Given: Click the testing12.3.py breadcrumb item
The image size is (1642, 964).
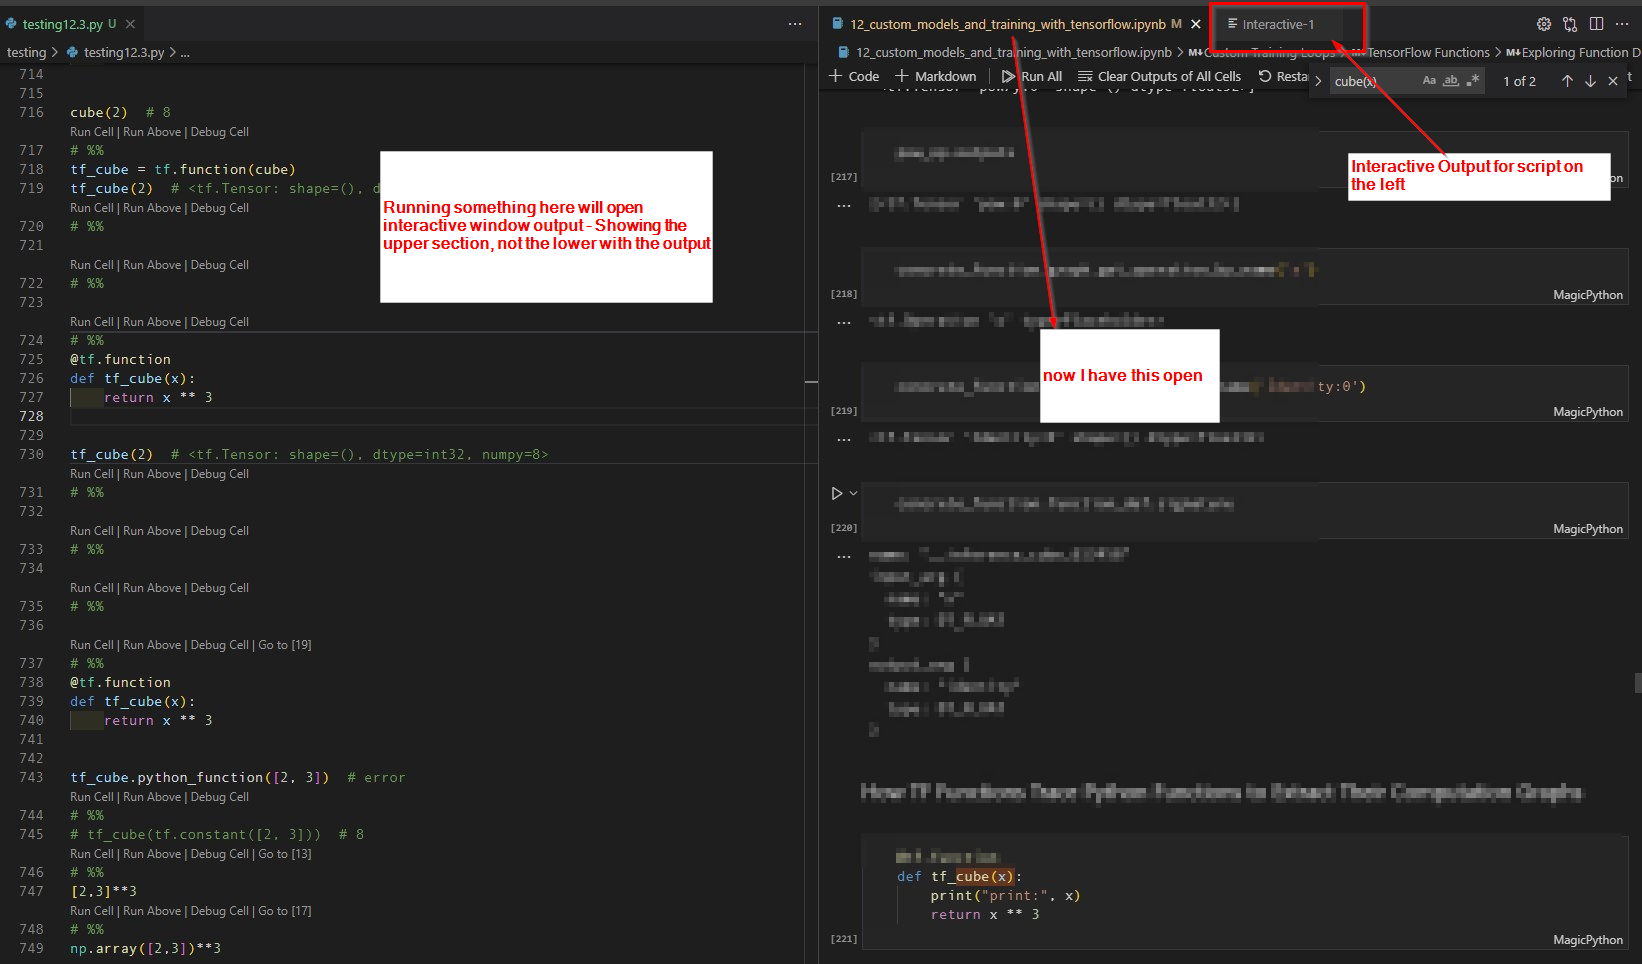Looking at the screenshot, I should [116, 52].
